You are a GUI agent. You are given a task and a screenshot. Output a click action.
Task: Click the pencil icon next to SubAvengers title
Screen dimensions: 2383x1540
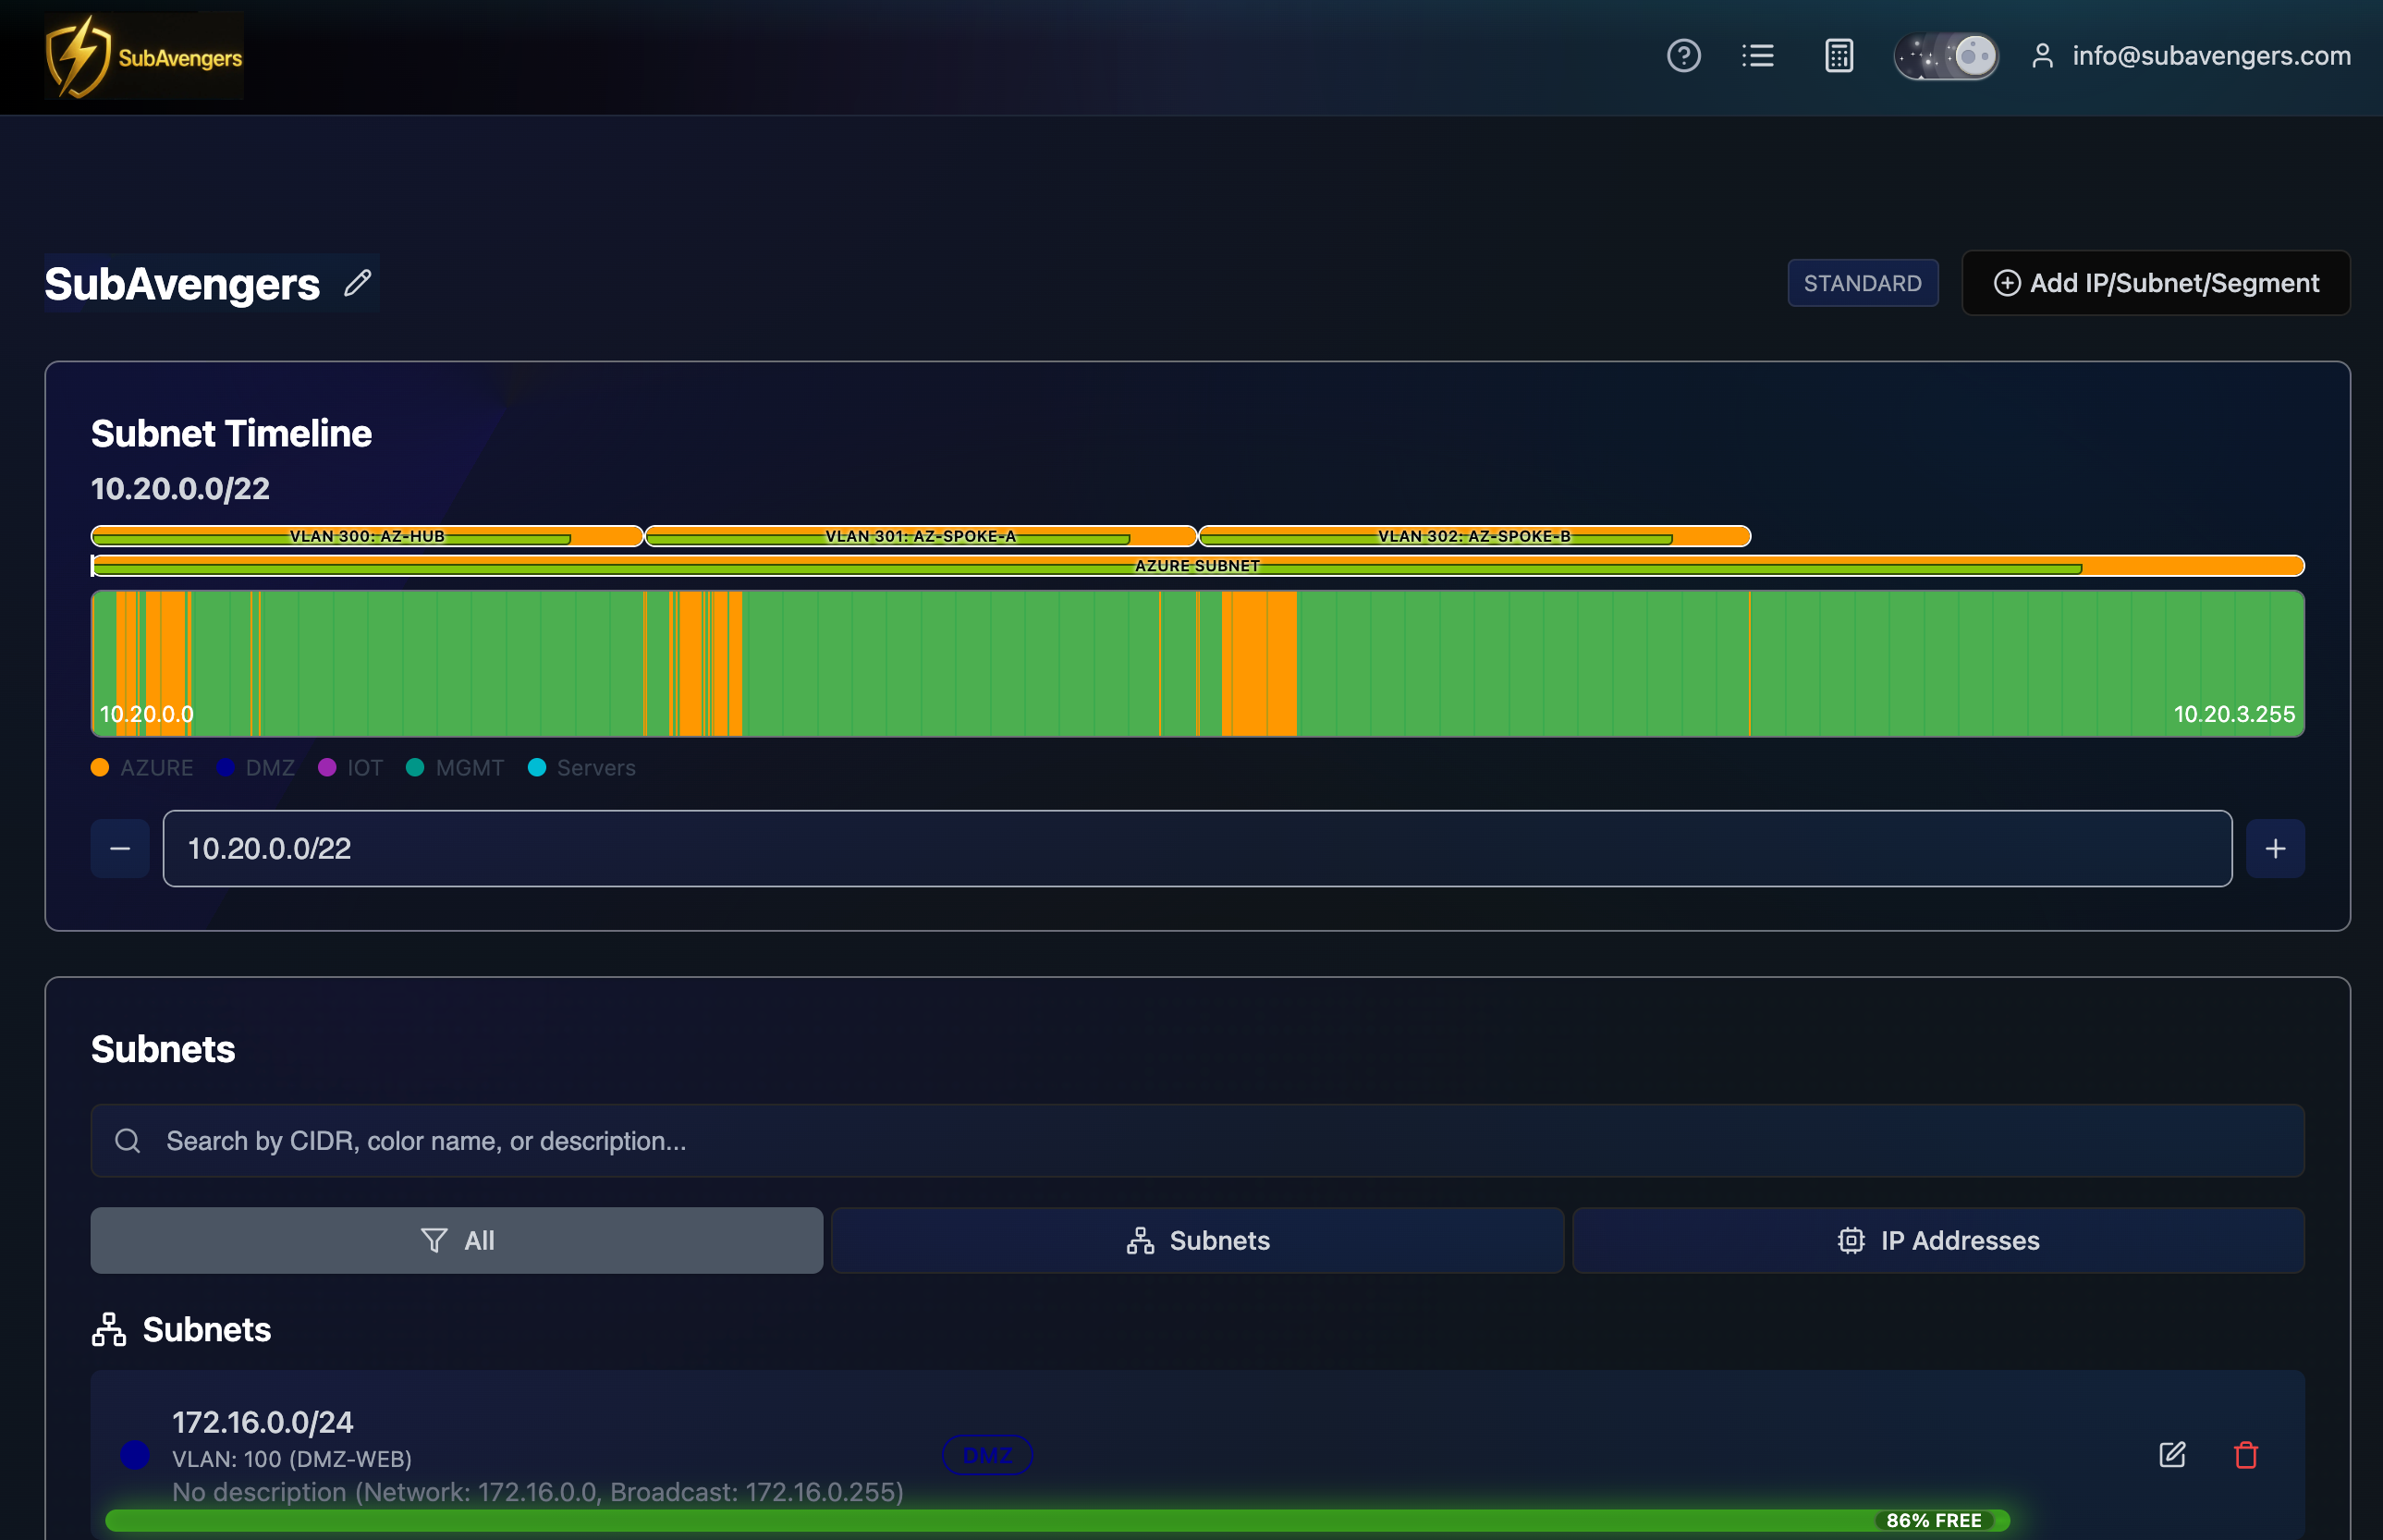tap(357, 283)
